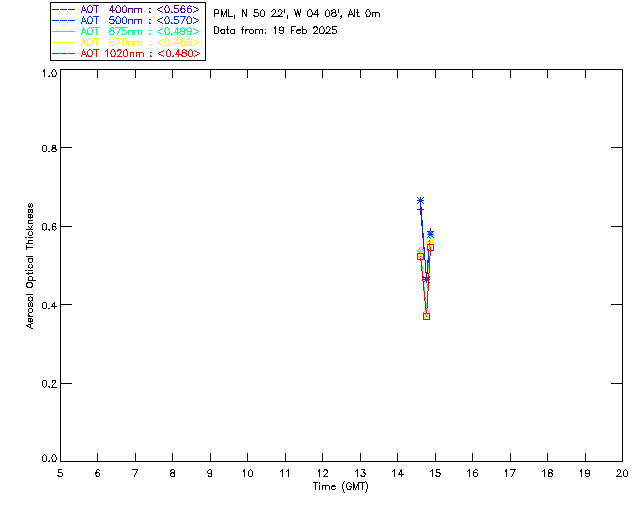Click the x-axis tick label 14

point(398,473)
